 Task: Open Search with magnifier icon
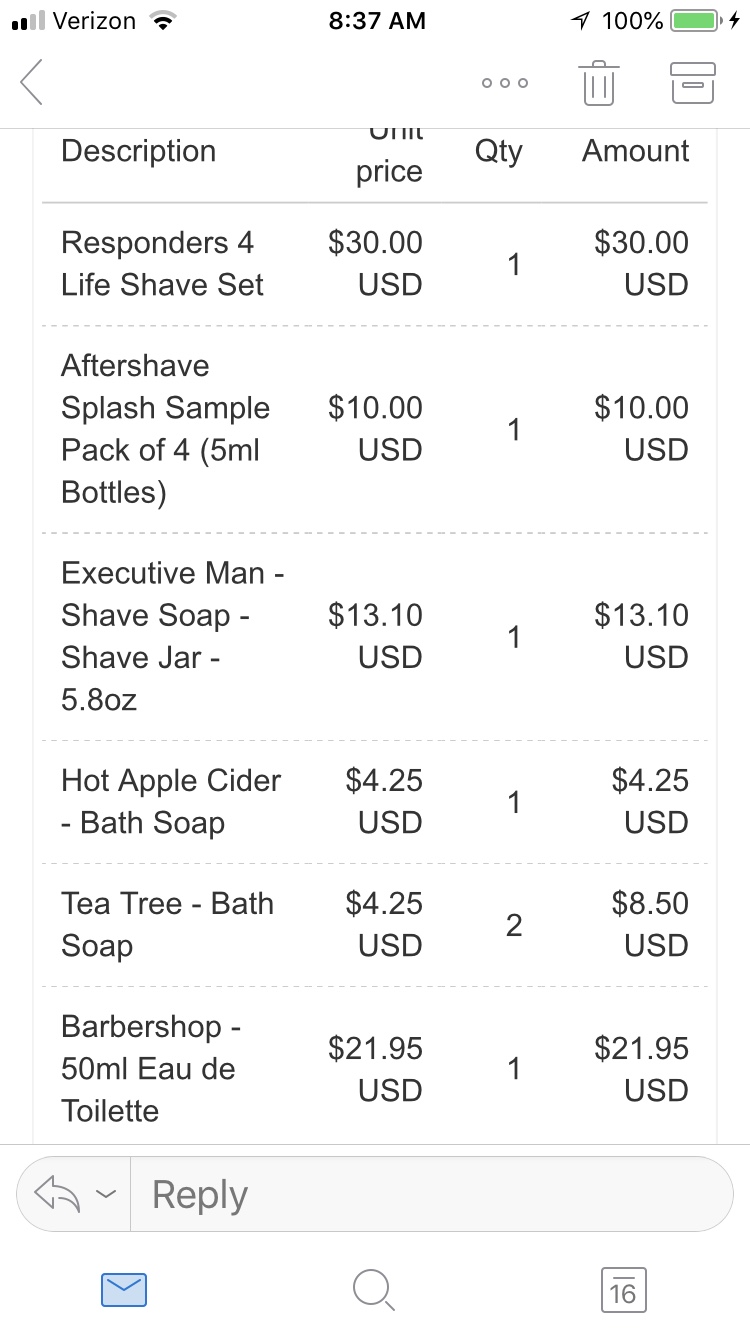374,1289
